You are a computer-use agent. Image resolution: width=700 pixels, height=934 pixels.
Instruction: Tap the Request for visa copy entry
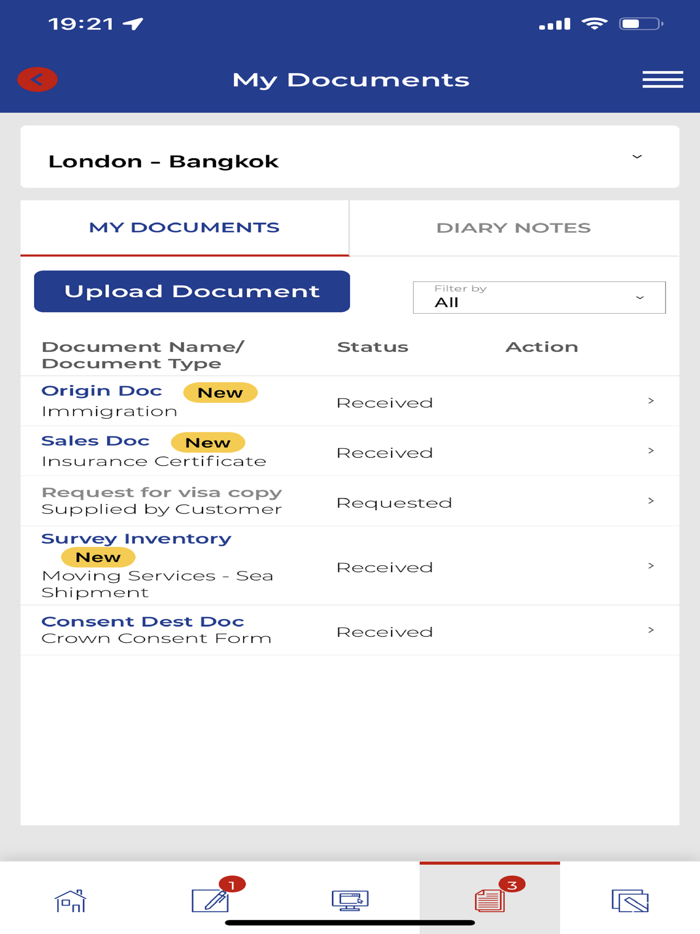click(161, 493)
